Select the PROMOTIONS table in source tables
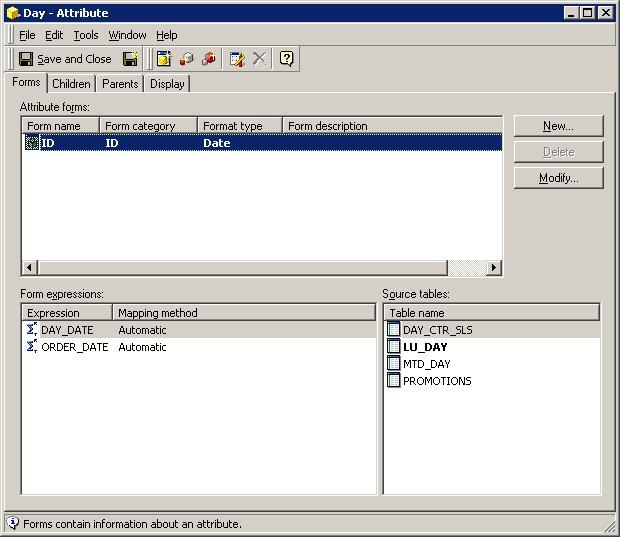Screen dimensions: 620x537 coord(436,381)
